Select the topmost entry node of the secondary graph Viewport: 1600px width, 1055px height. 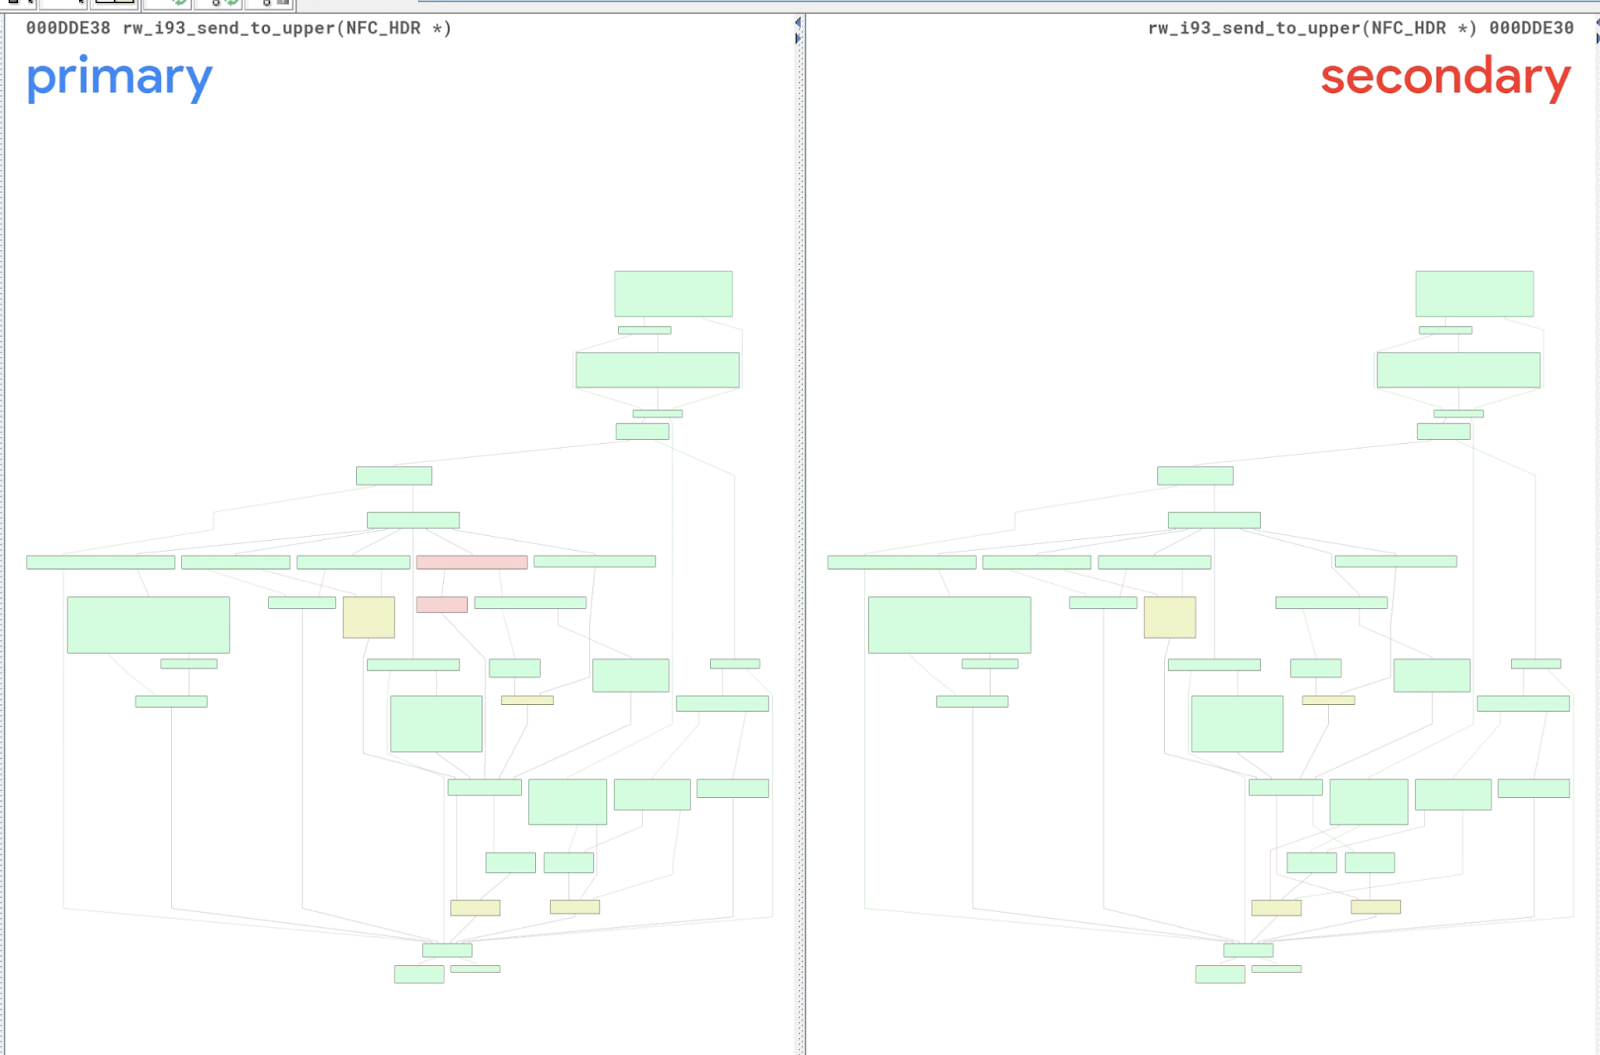pyautogui.click(x=1474, y=294)
